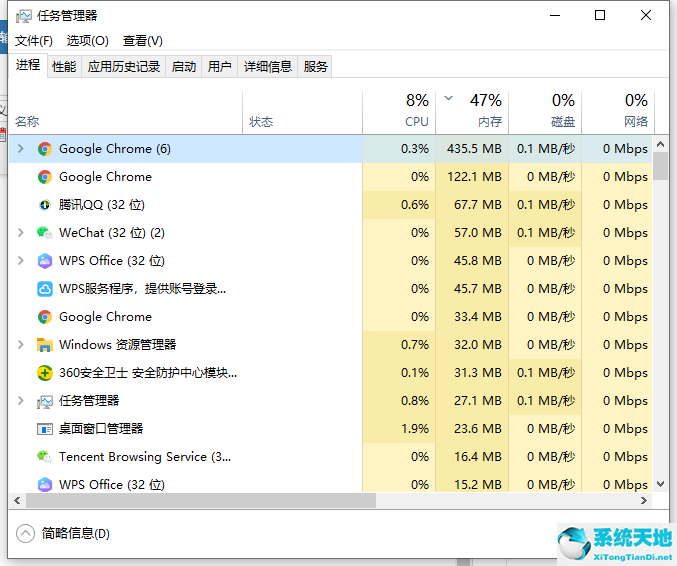Switch to the 性能 tab
Screen dimensions: 677x566
point(64,66)
